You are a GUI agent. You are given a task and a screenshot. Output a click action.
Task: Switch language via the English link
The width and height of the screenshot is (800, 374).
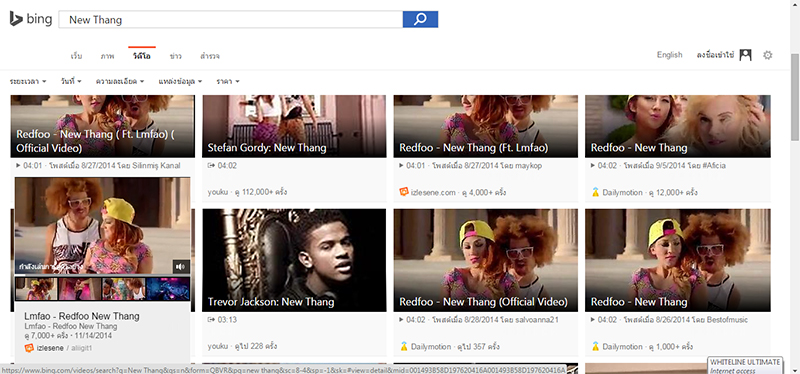tap(669, 55)
